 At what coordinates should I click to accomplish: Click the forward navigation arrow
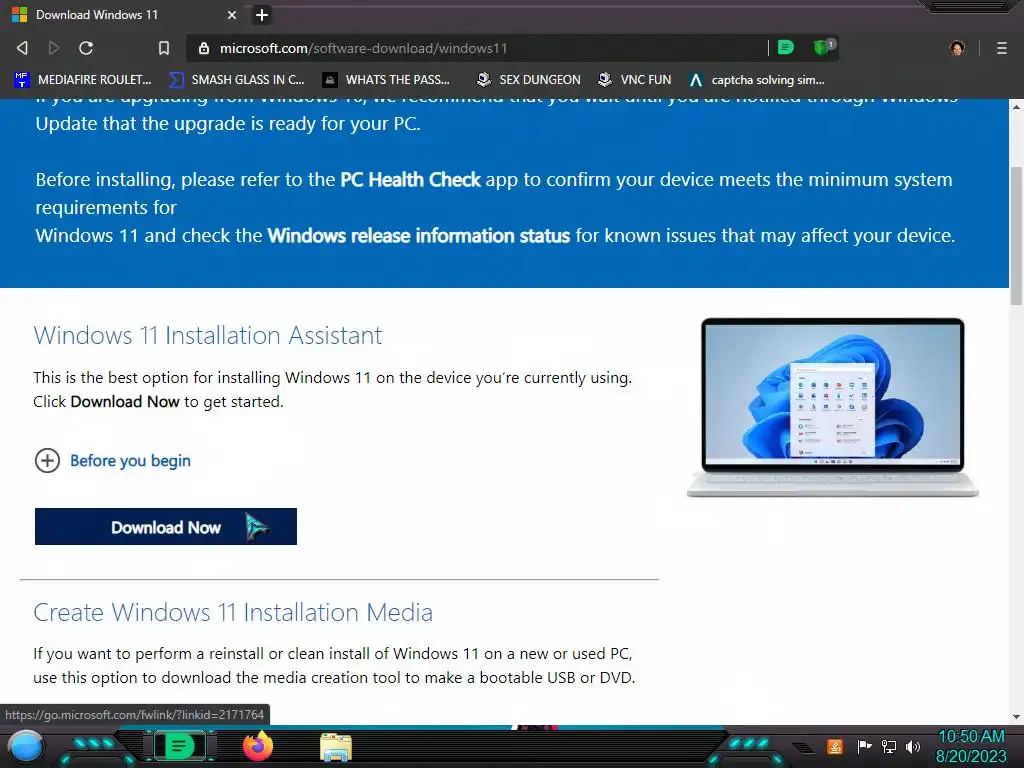(x=54, y=48)
